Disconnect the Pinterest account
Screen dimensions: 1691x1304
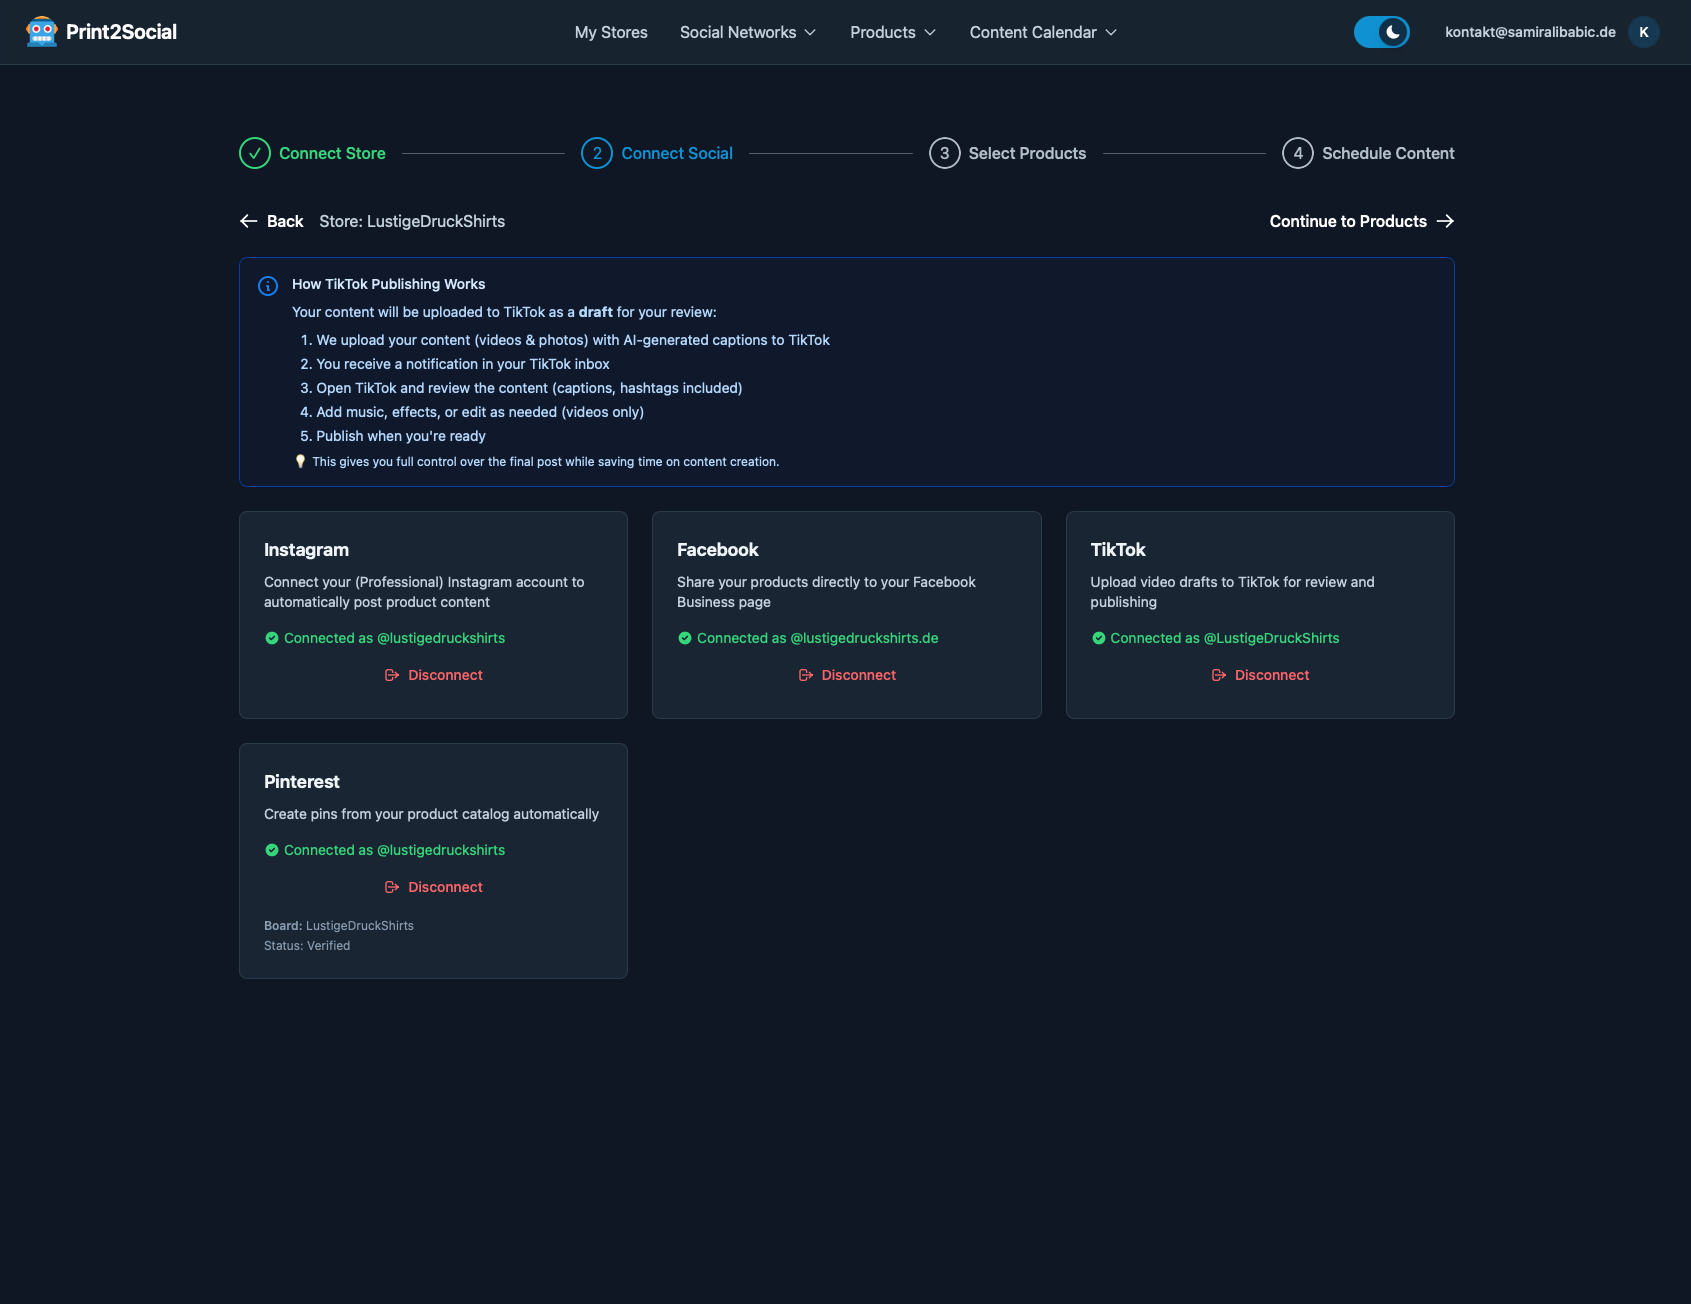click(434, 887)
